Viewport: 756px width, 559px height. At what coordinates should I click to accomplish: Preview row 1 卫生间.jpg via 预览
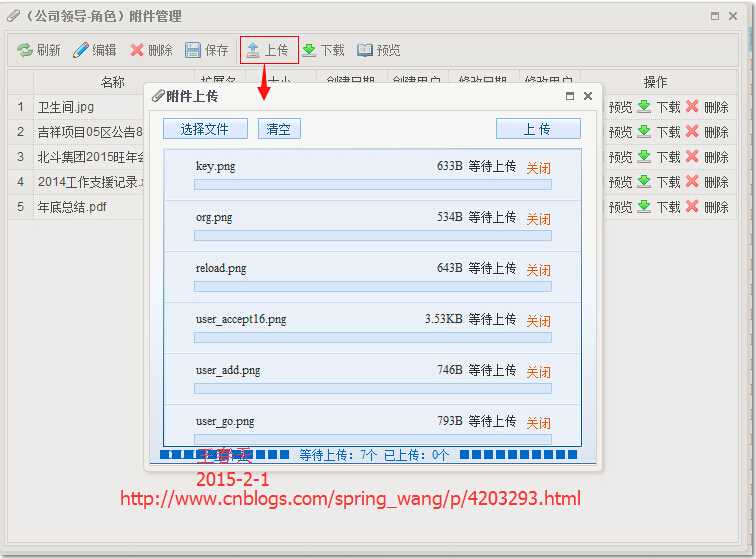(x=621, y=107)
